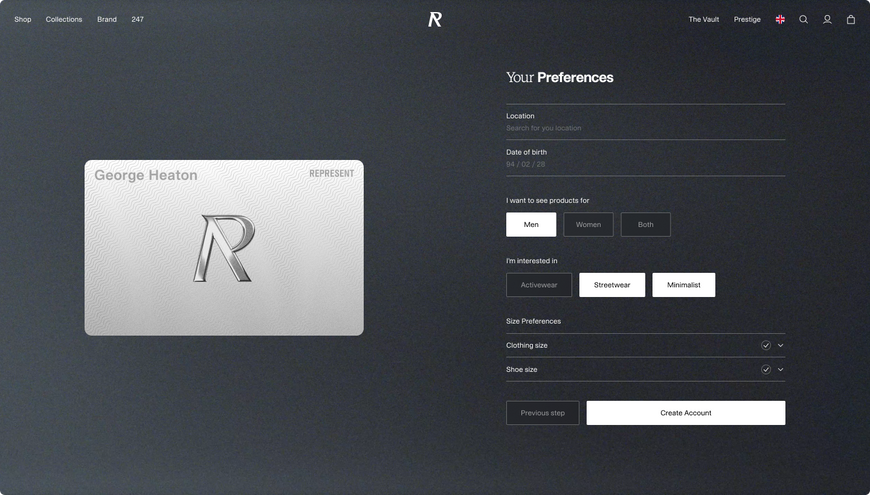This screenshot has width=870, height=495.
Task: Expand the Shoe size chevron
Action: [x=781, y=370]
